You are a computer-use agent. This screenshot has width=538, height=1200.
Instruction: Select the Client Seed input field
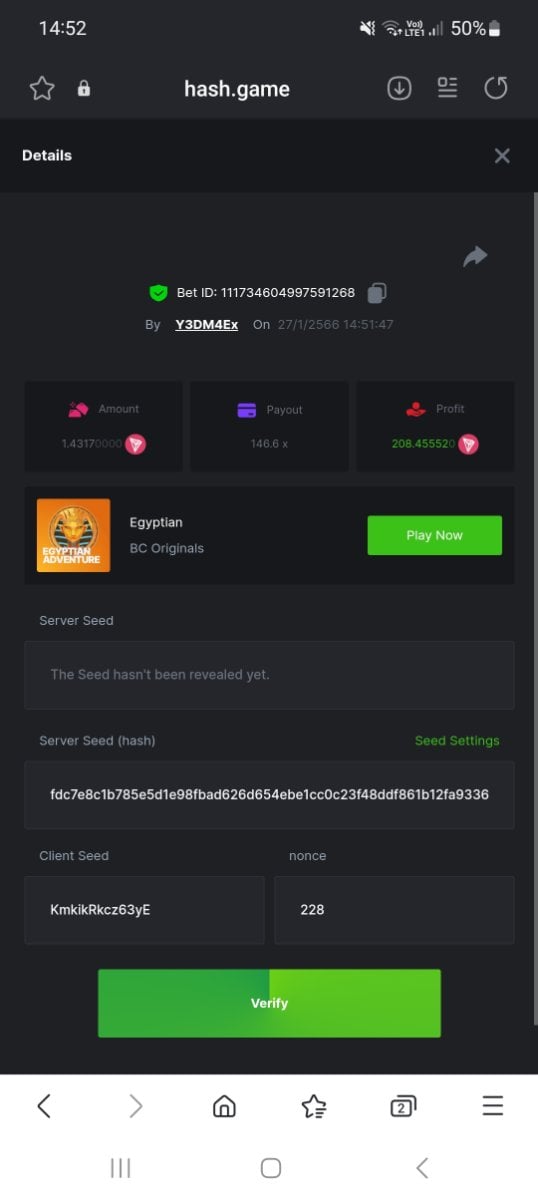click(x=145, y=910)
